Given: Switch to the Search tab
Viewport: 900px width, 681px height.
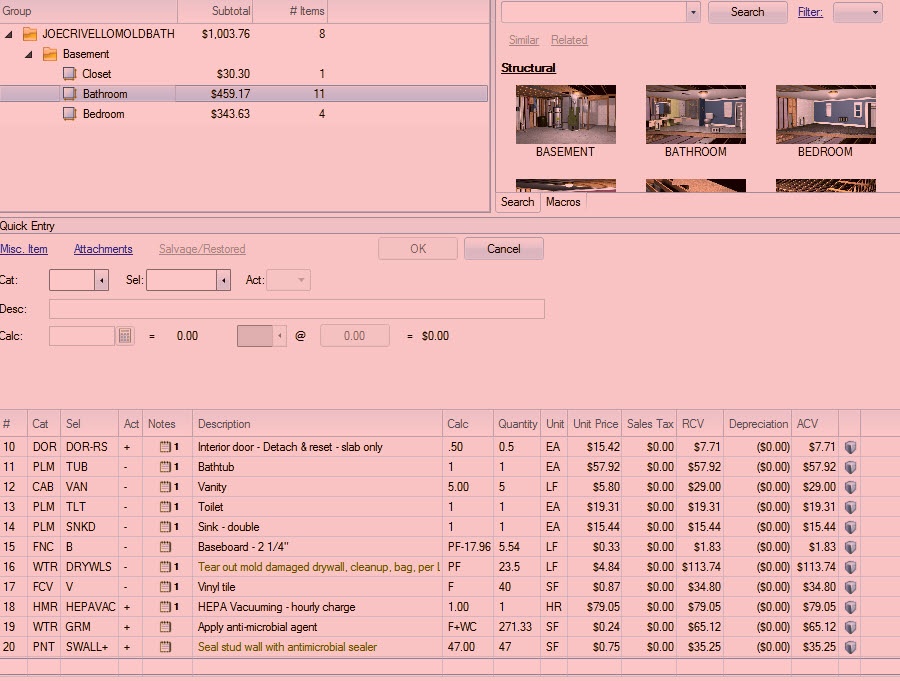Looking at the screenshot, I should (x=517, y=202).
